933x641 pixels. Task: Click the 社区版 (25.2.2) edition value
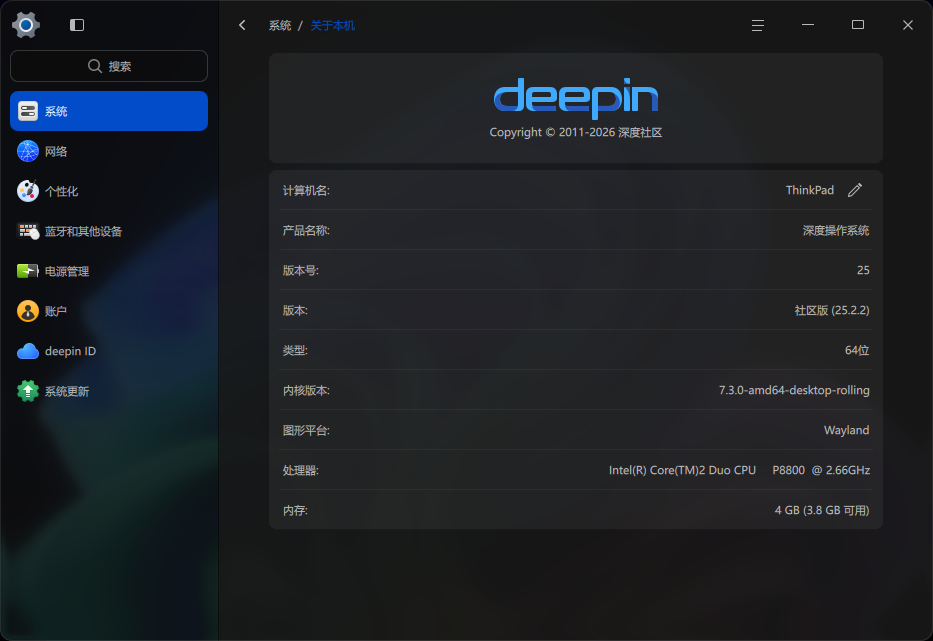pyautogui.click(x=832, y=310)
